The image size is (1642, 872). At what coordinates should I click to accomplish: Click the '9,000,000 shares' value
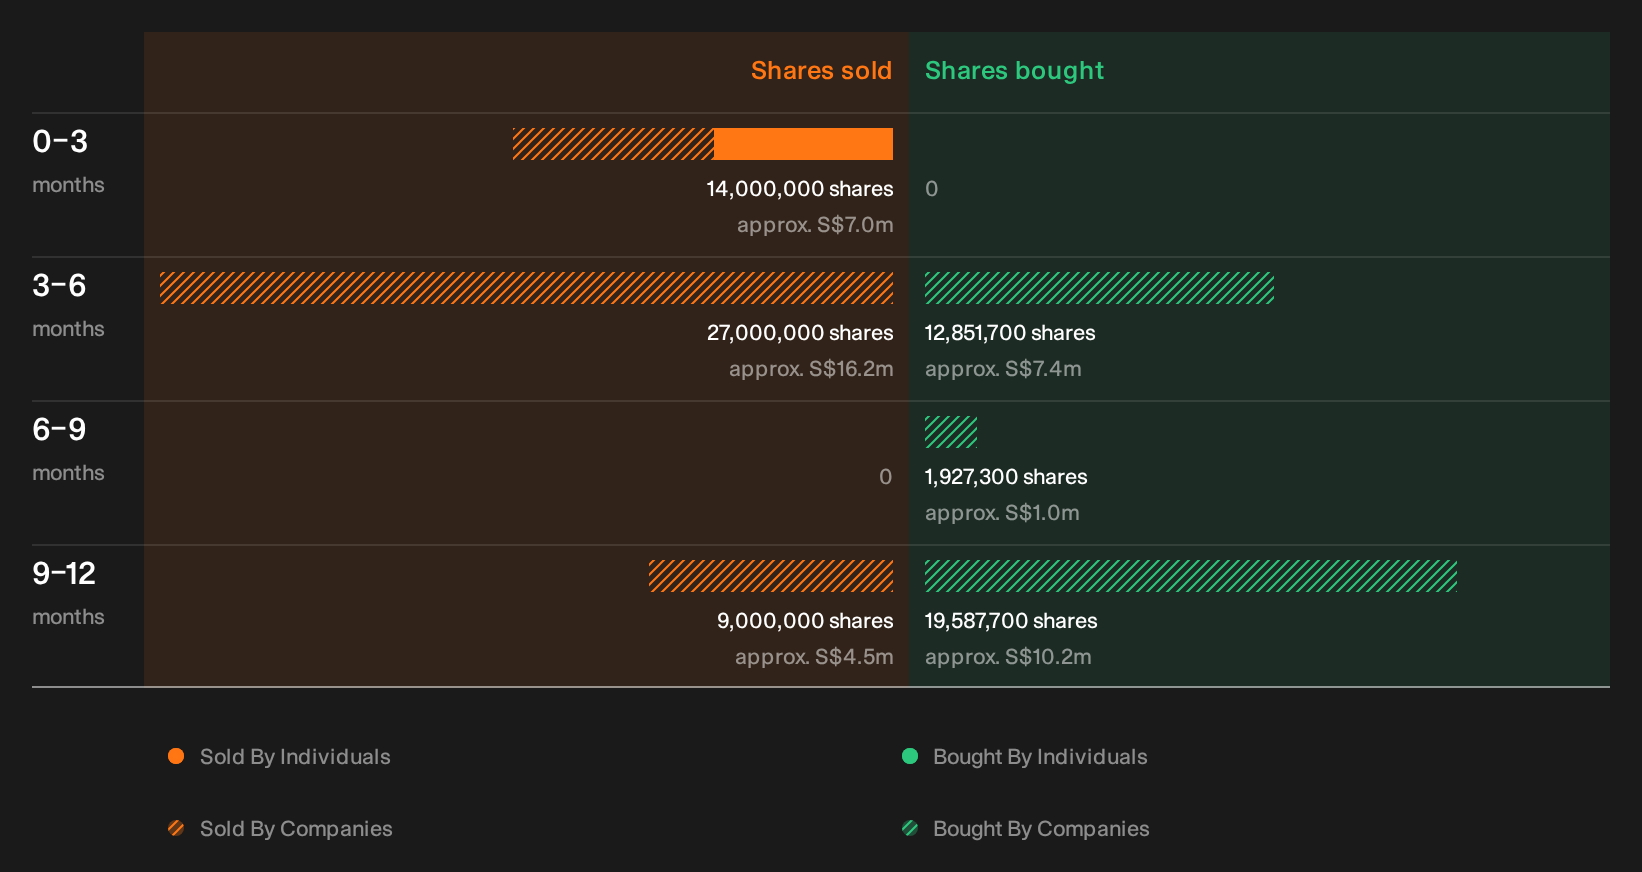point(805,621)
